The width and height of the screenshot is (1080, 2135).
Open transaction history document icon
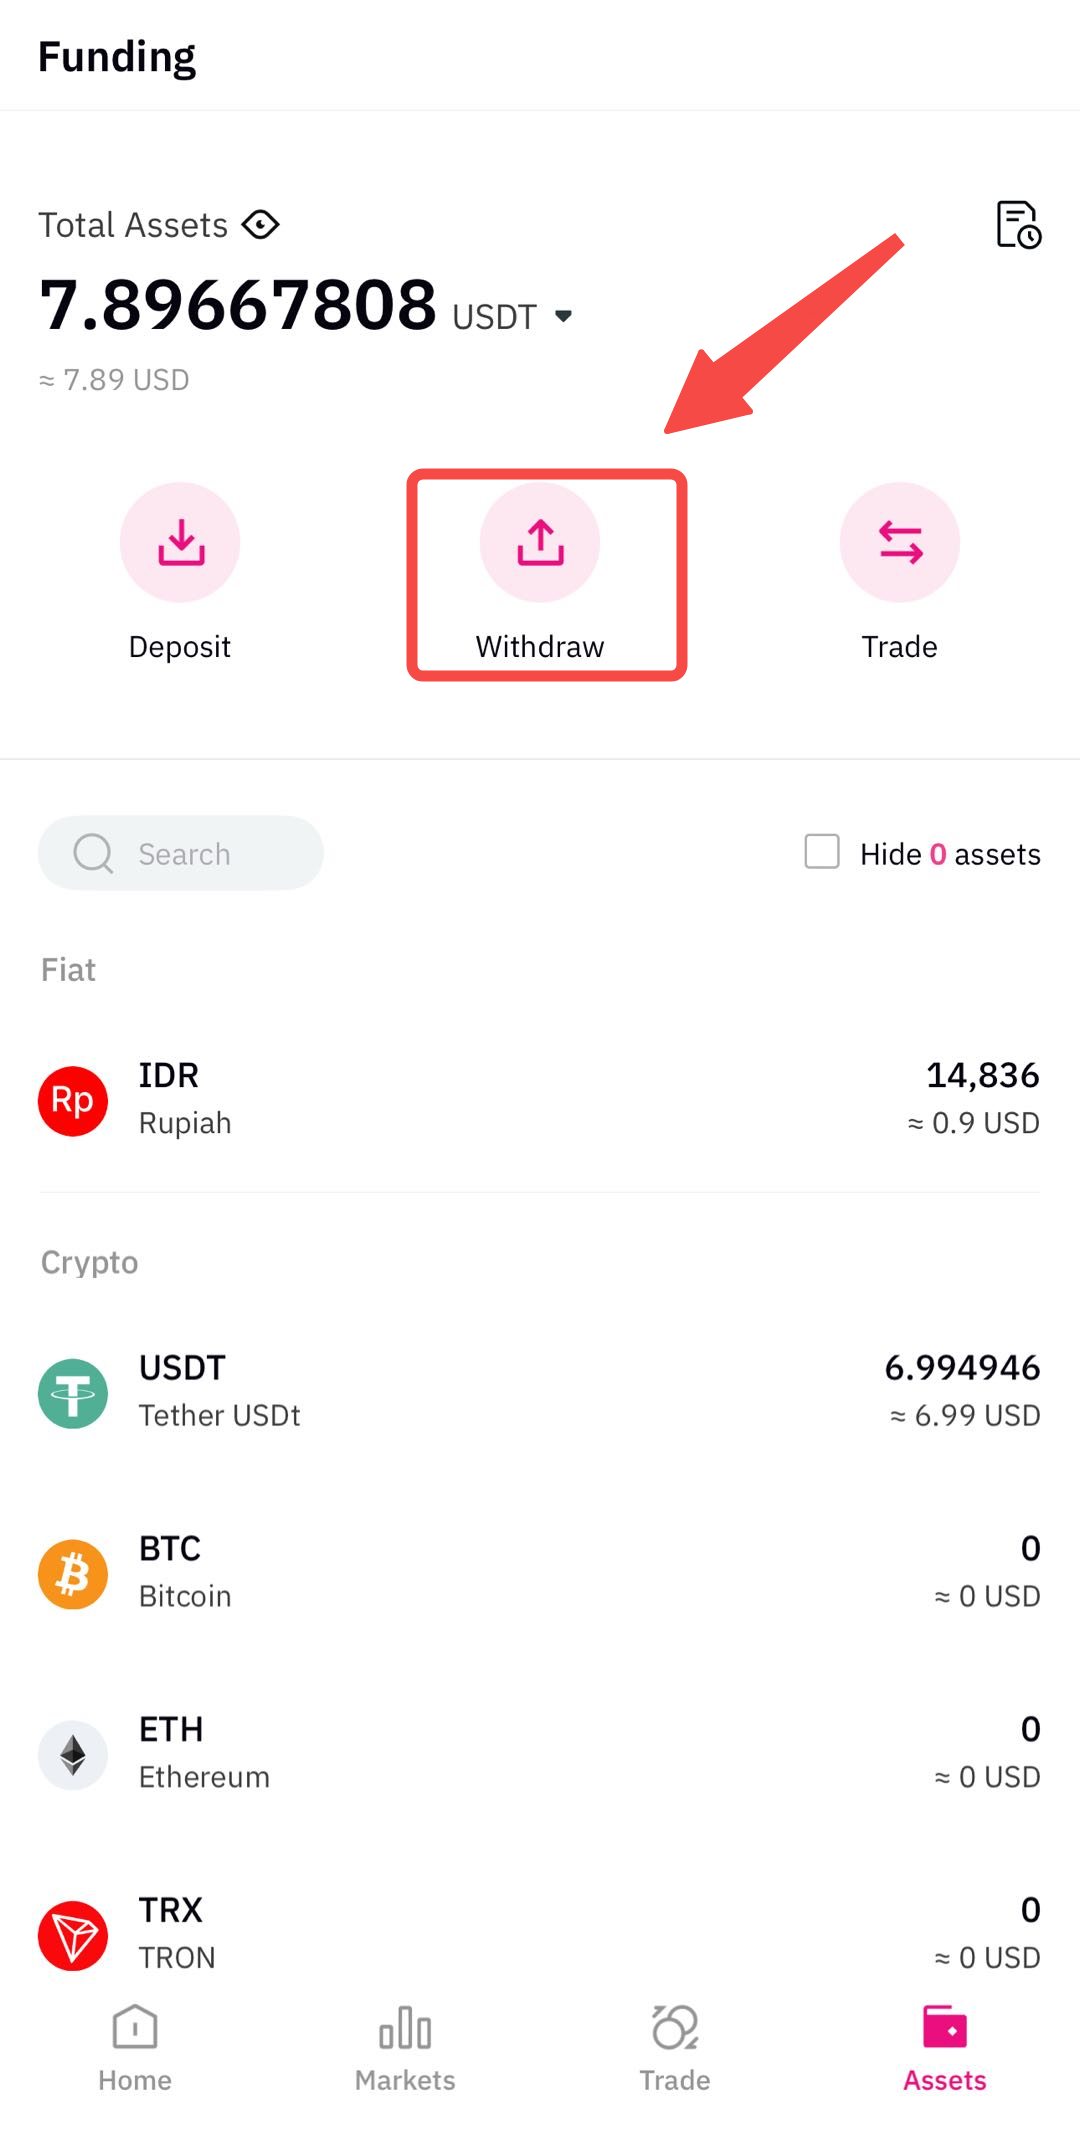1018,224
